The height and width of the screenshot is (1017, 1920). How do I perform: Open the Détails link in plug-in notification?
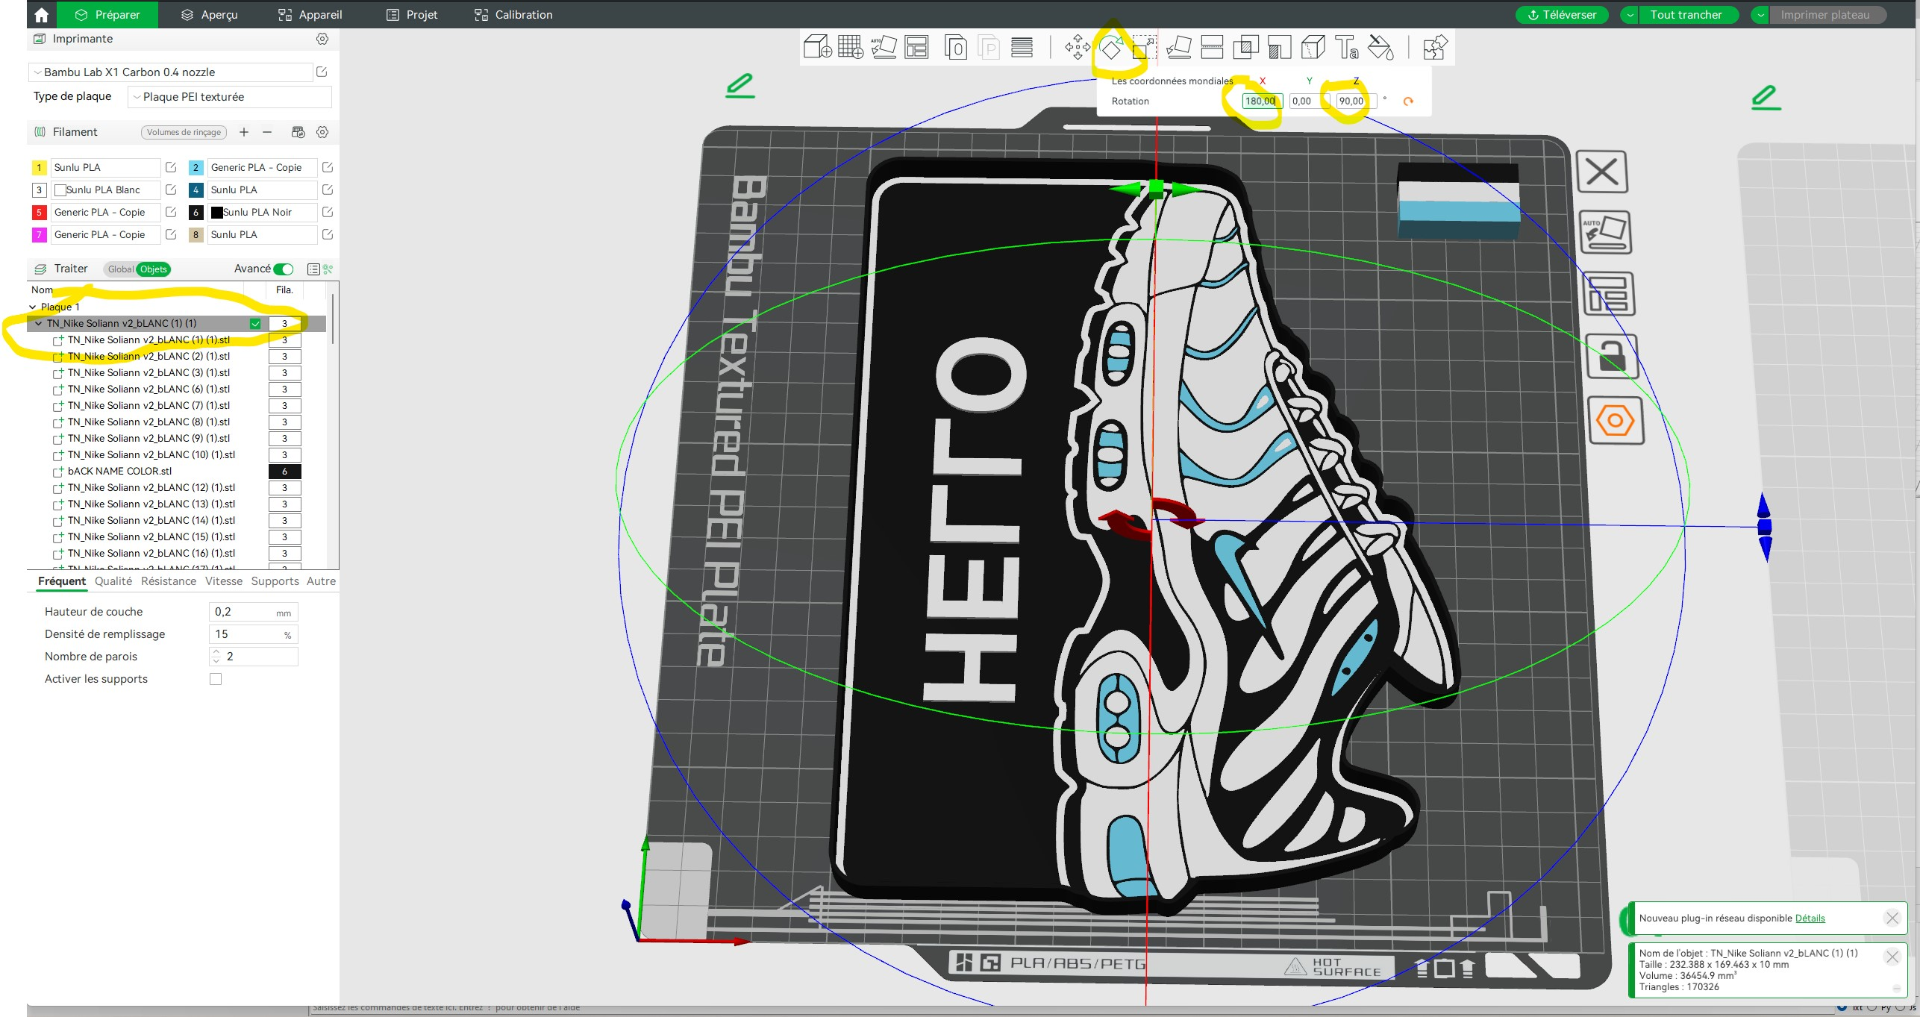pos(1810,918)
